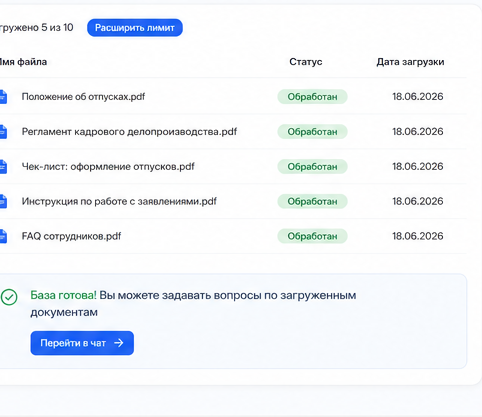Open chat via 'Перейти в чат' button
Image resolution: width=482 pixels, height=417 pixels.
(82, 343)
